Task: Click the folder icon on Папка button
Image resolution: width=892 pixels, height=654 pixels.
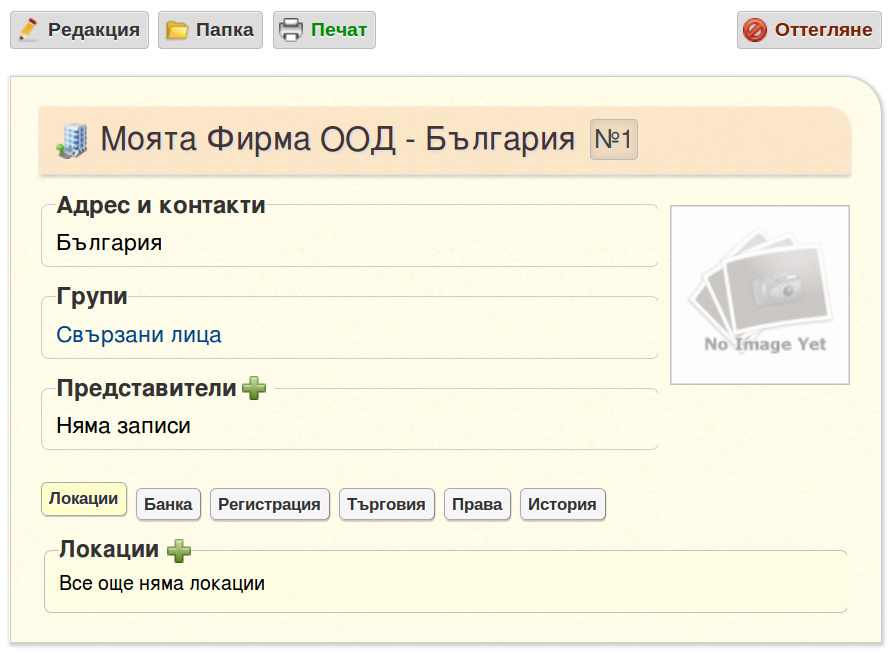Action: click(177, 30)
